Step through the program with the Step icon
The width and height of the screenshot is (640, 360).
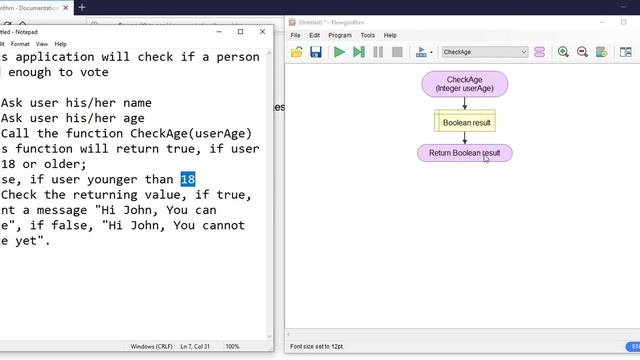tap(359, 52)
